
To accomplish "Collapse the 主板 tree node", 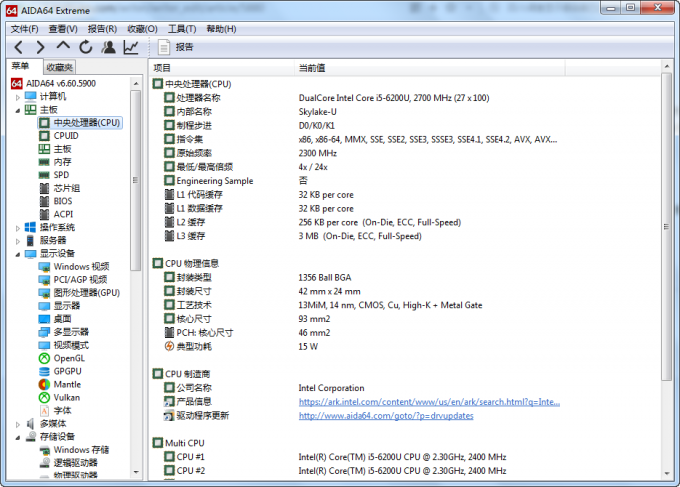I will point(17,109).
